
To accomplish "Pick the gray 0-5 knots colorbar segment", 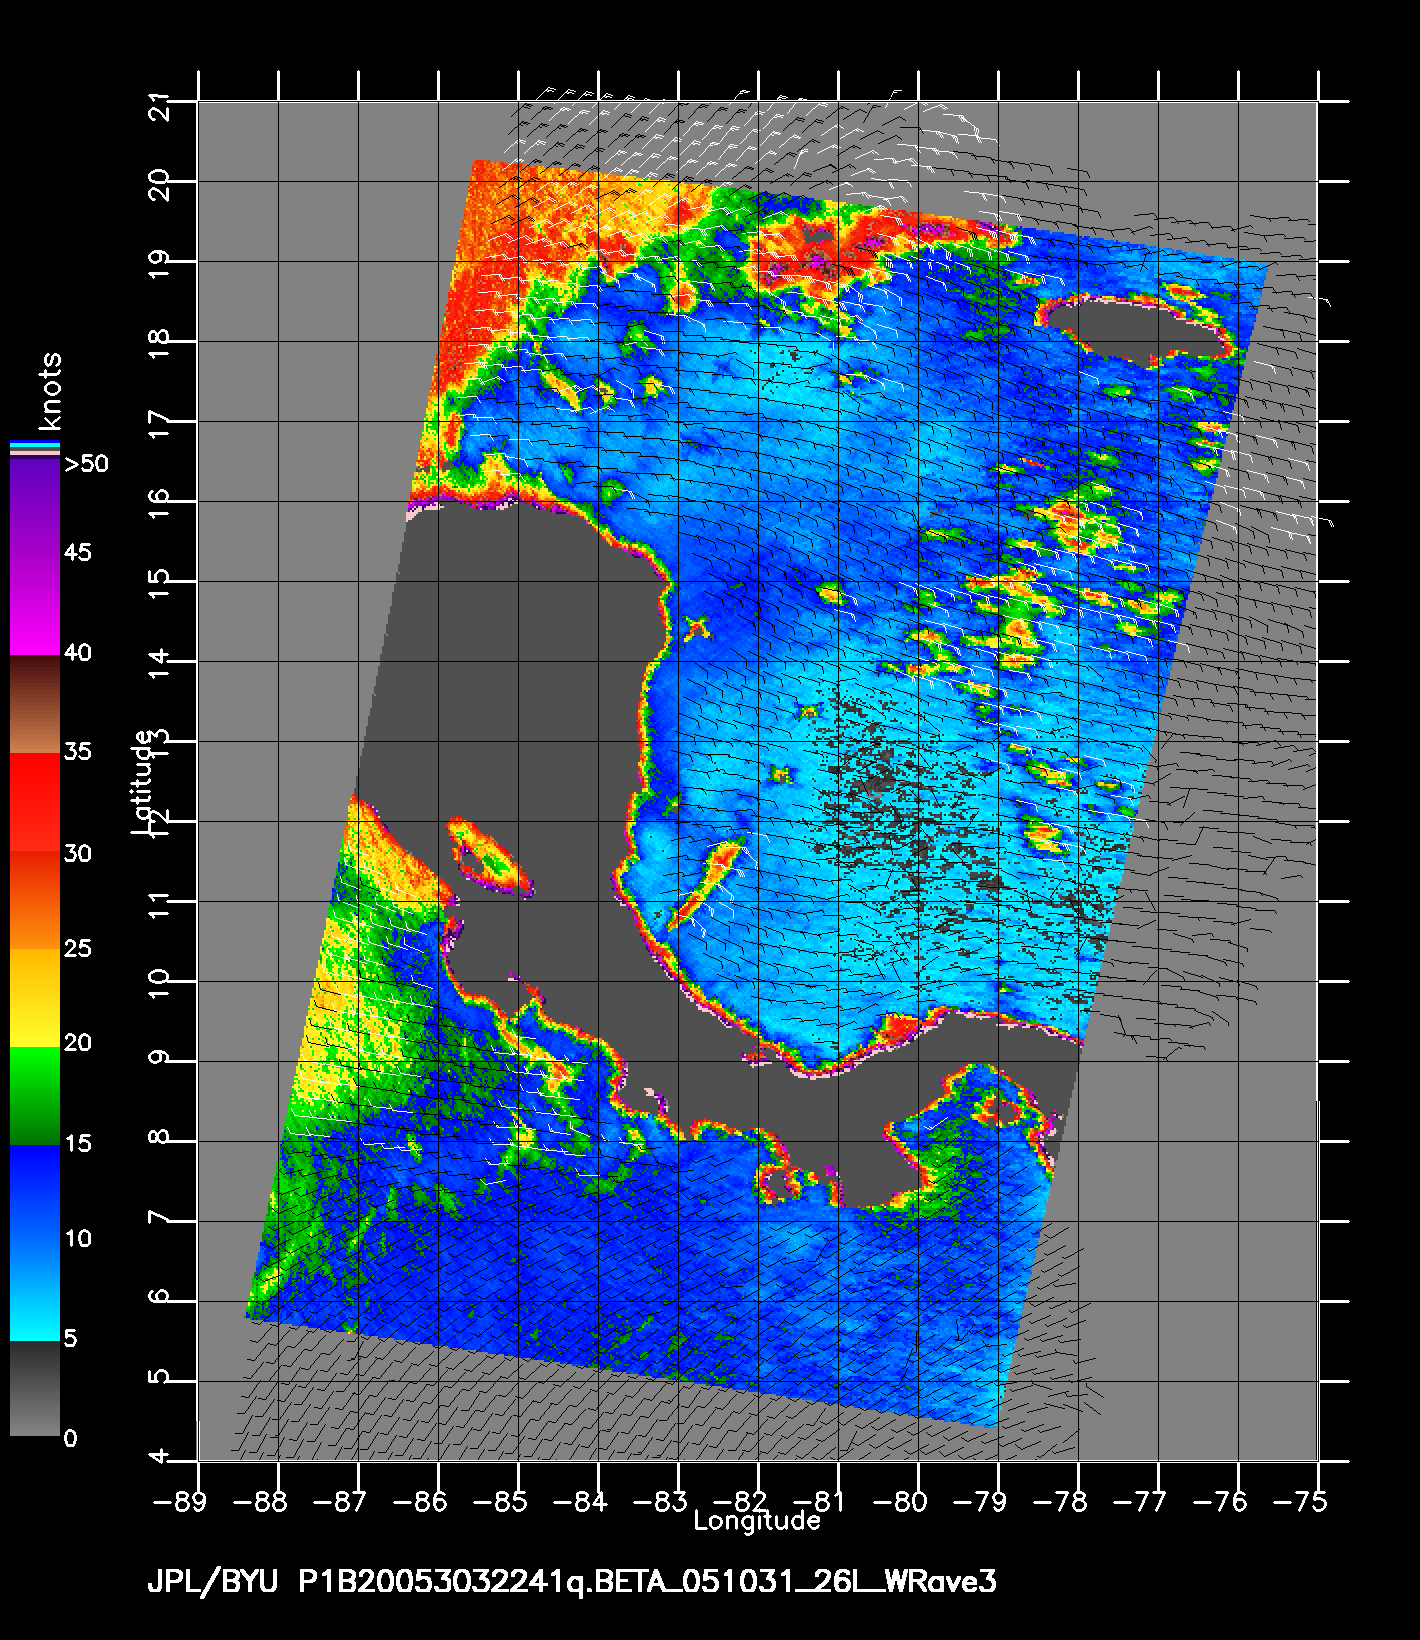I will pyautogui.click(x=35, y=1388).
